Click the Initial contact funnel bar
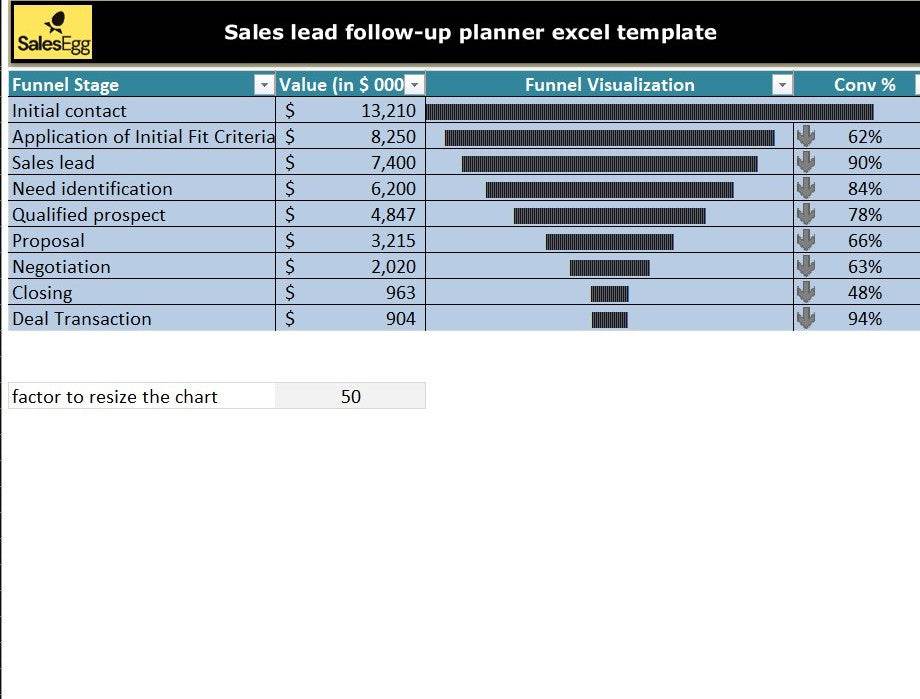Image resolution: width=920 pixels, height=699 pixels. tap(649, 111)
